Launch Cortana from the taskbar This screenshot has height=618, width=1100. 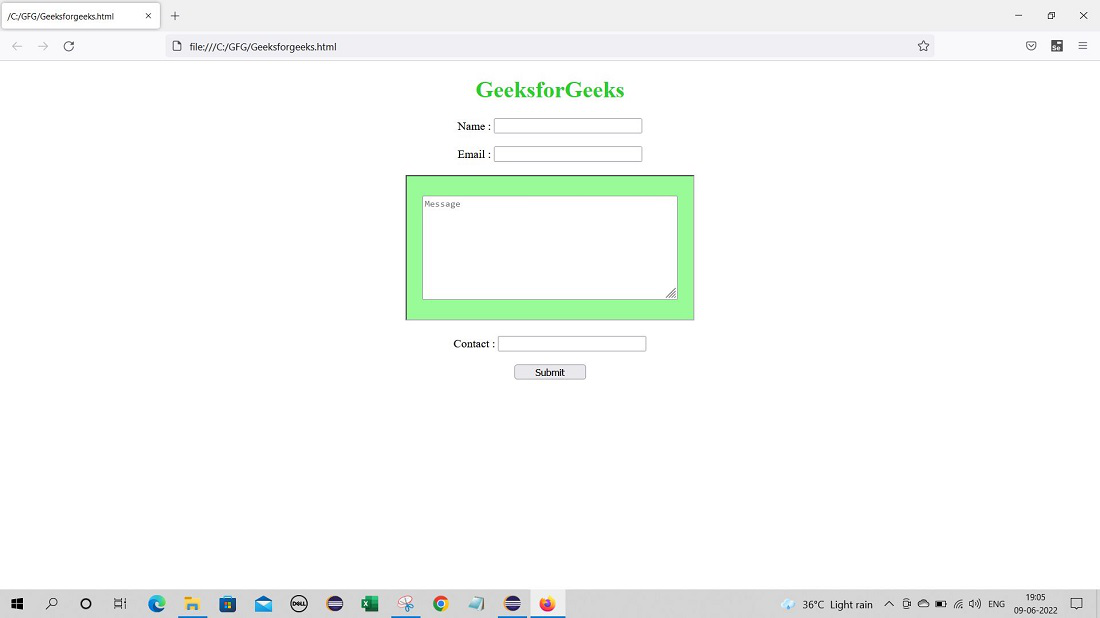click(86, 604)
